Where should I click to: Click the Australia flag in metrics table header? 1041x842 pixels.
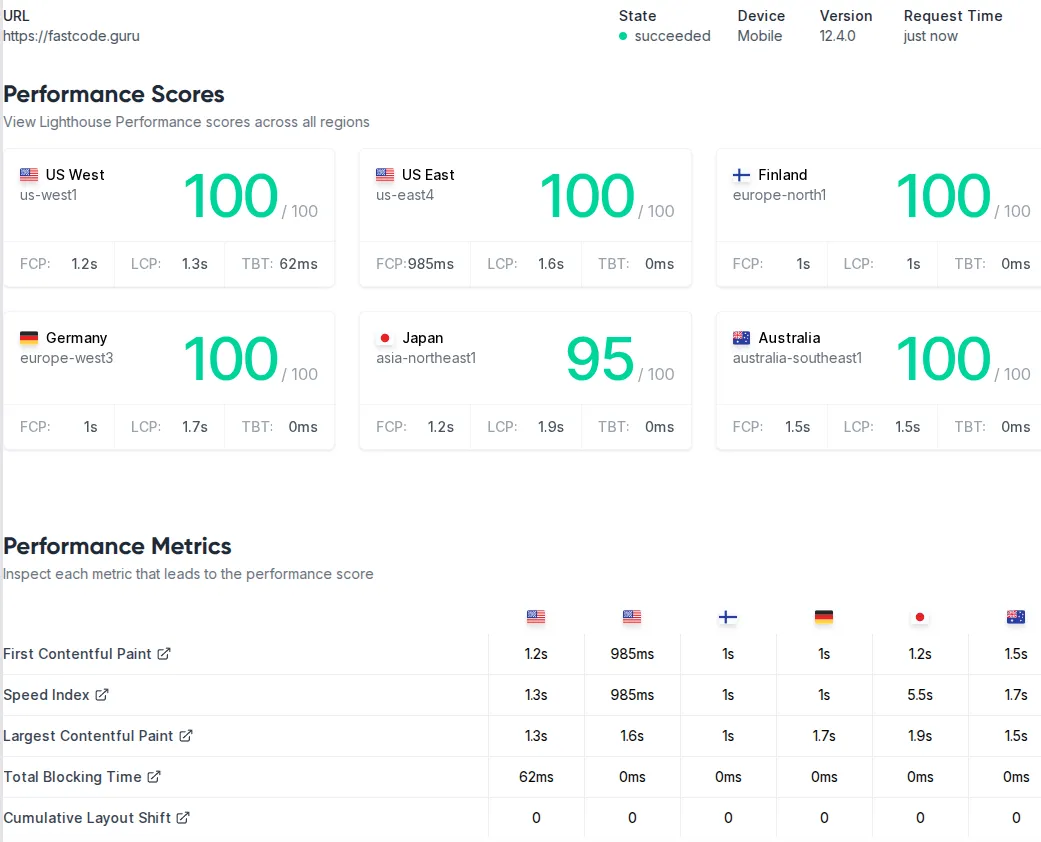click(1016, 617)
